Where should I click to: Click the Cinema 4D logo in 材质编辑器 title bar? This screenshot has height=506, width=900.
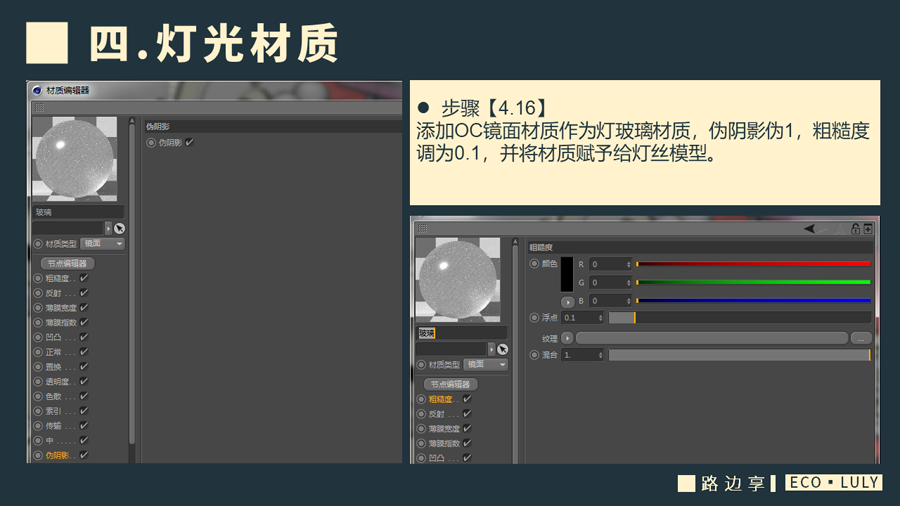[37, 90]
